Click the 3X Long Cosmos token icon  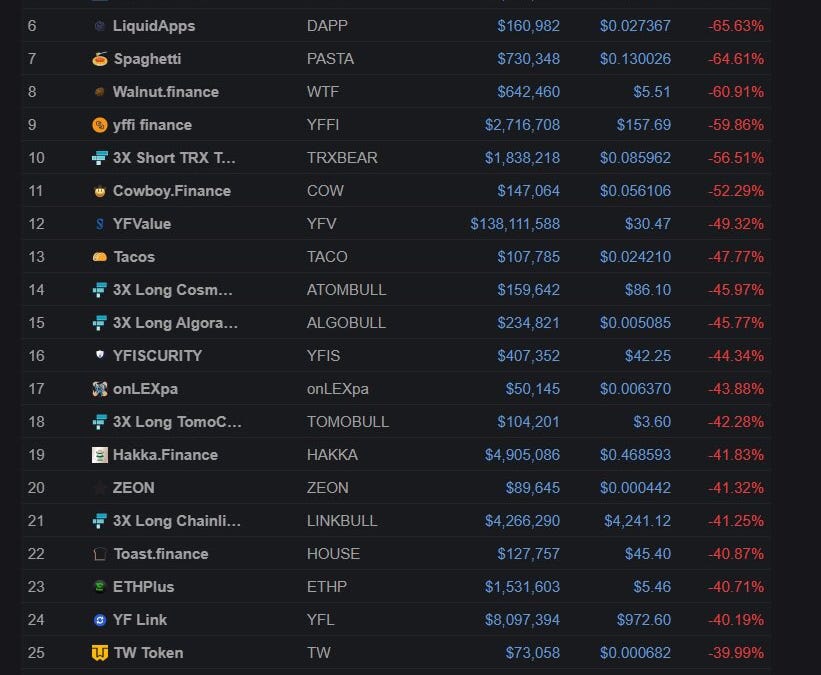[99, 290]
